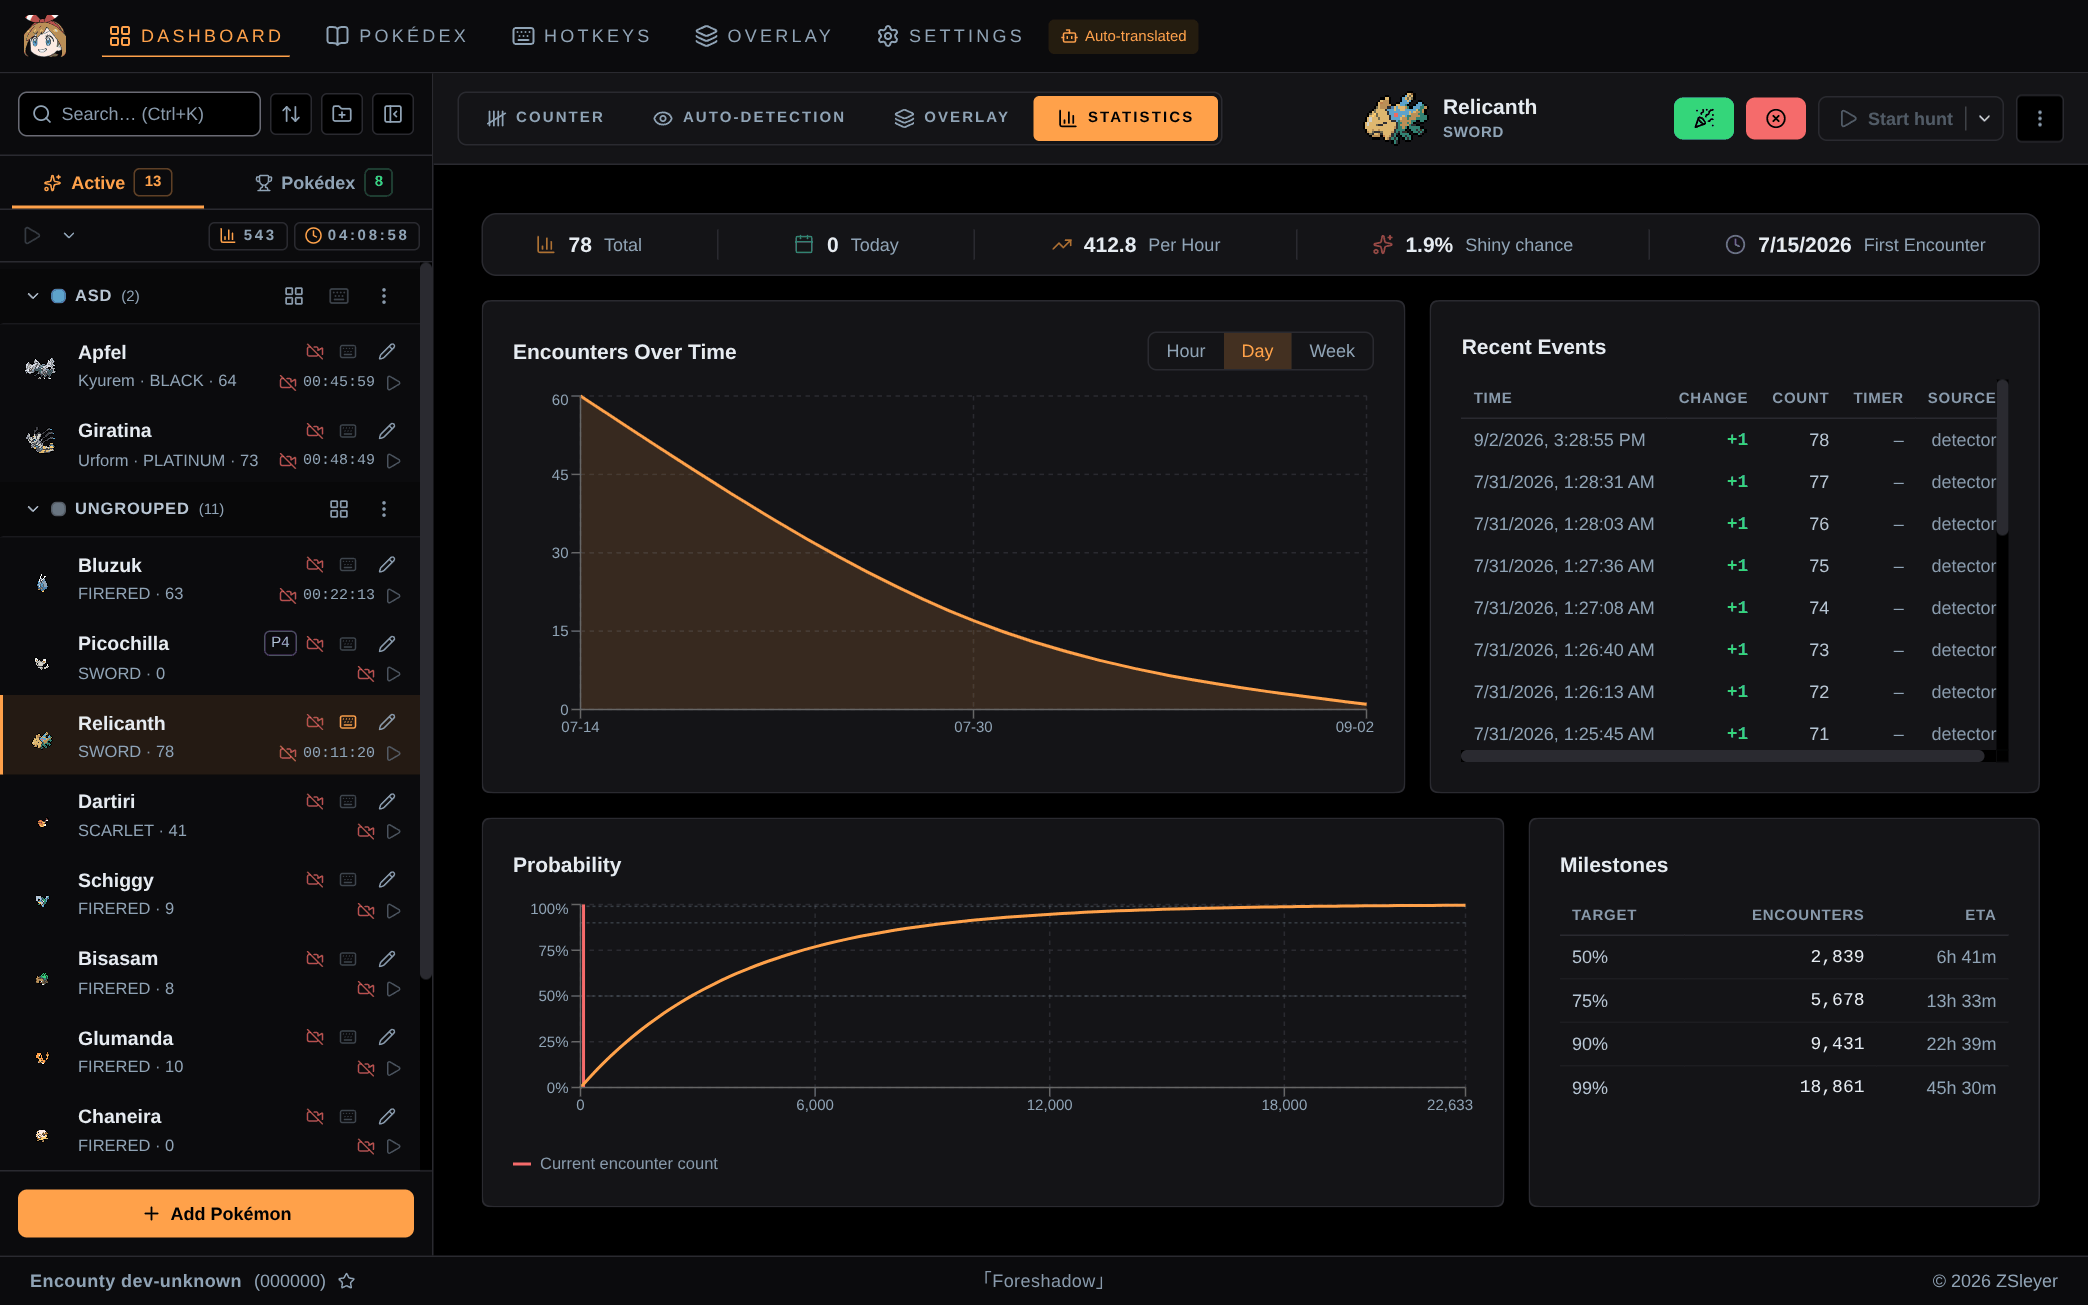Open ASD group options menu
Image resolution: width=2088 pixels, height=1305 pixels.
(x=384, y=296)
